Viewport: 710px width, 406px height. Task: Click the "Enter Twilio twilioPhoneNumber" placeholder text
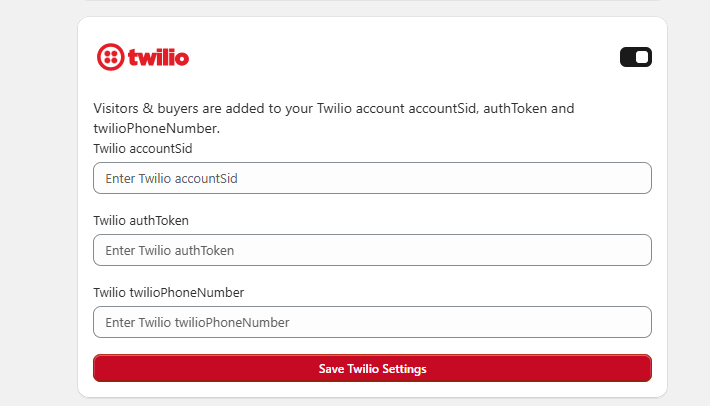197,322
